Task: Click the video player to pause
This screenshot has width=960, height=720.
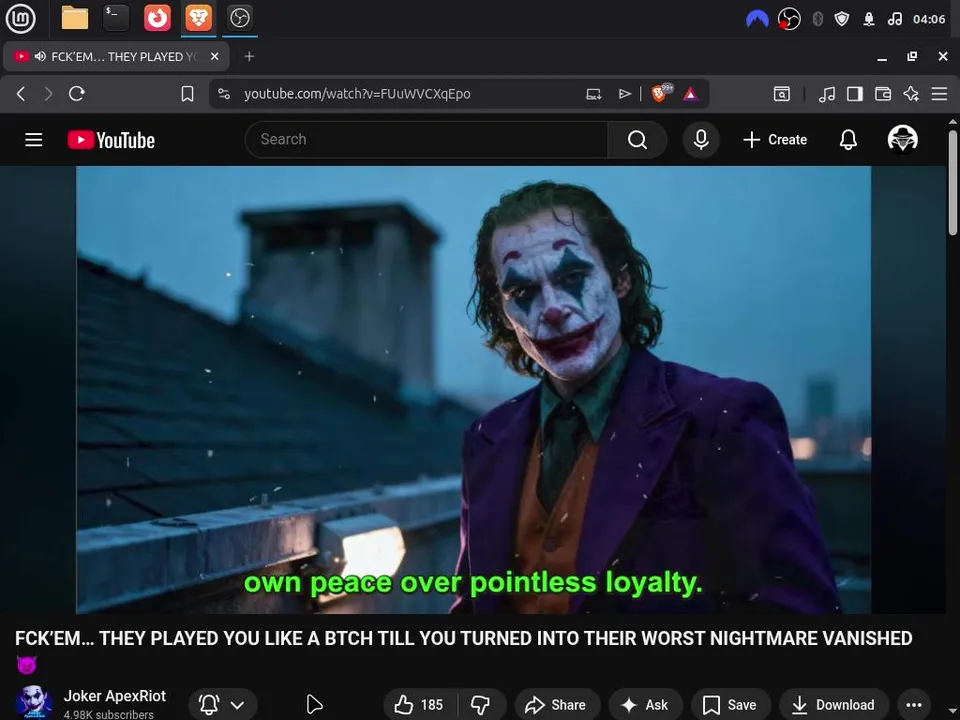Action: click(473, 389)
